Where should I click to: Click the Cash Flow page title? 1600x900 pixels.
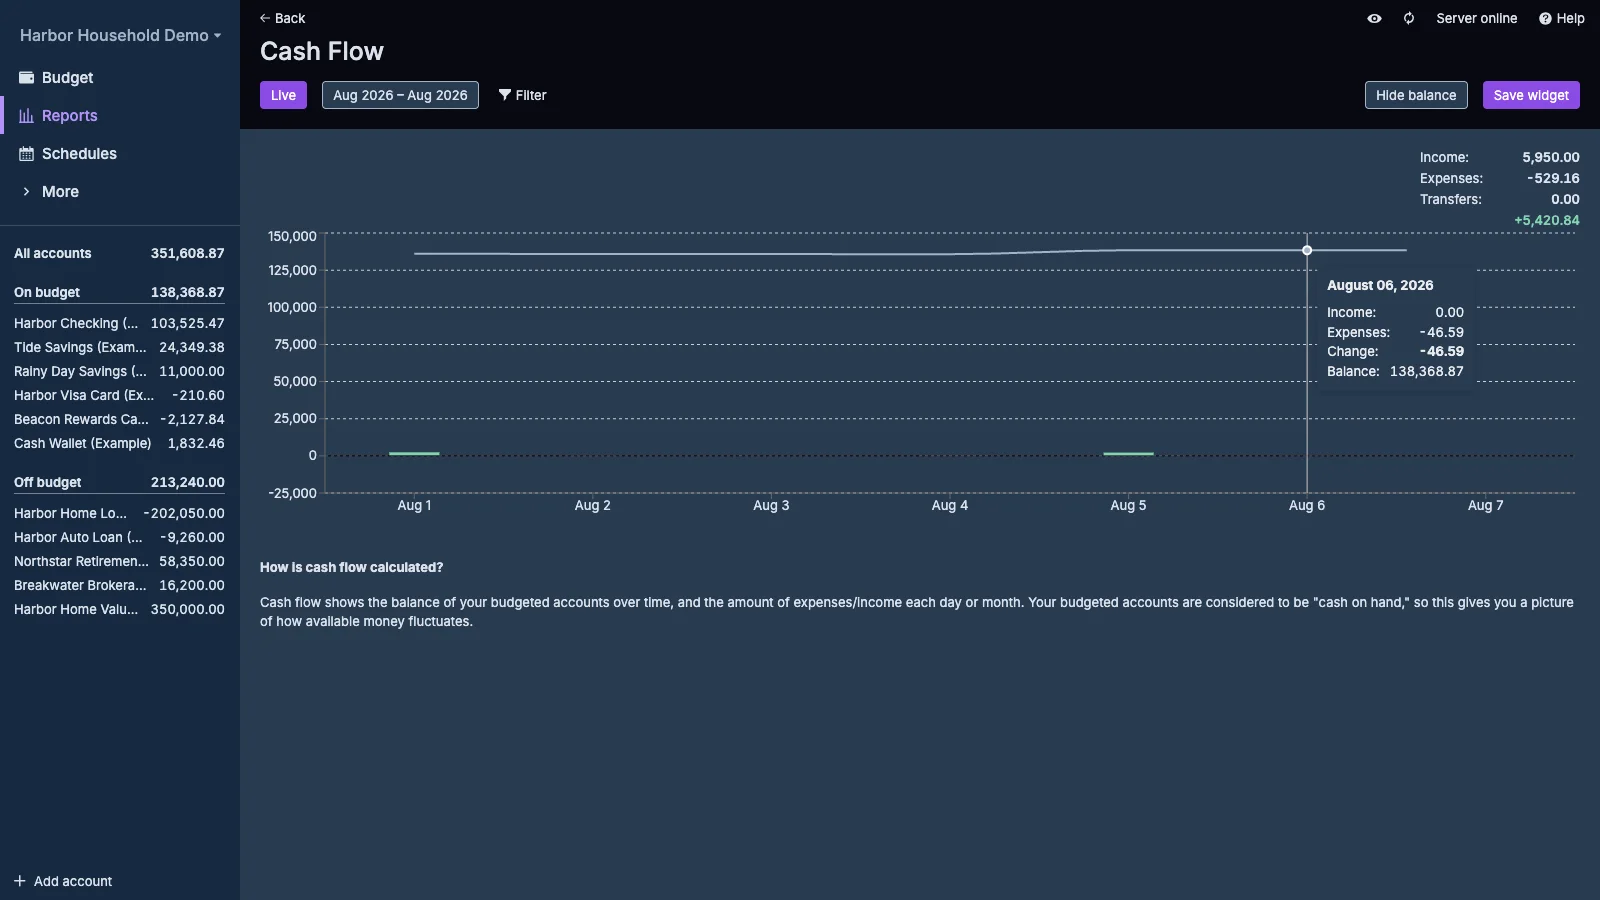pyautogui.click(x=322, y=51)
